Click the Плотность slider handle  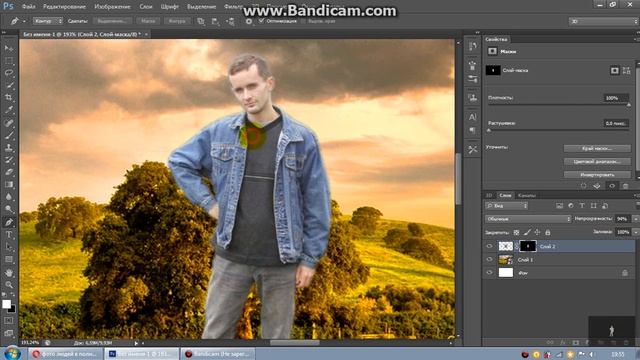coord(629,105)
